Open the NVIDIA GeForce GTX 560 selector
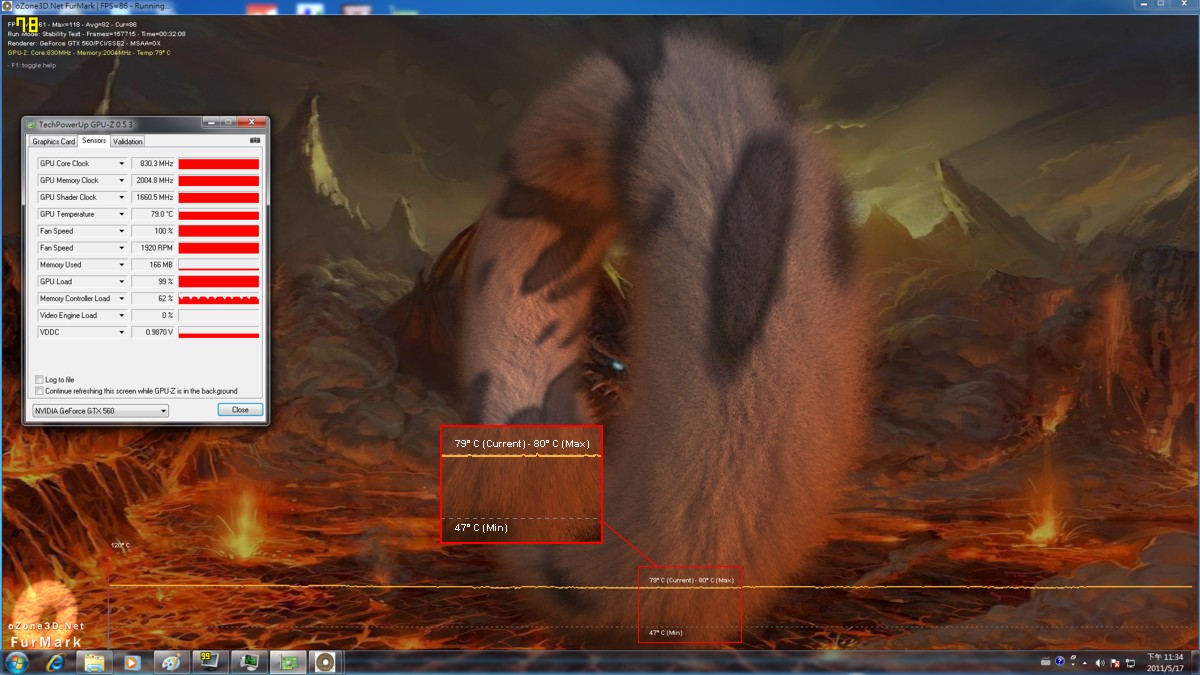The width and height of the screenshot is (1200, 675). 100,410
